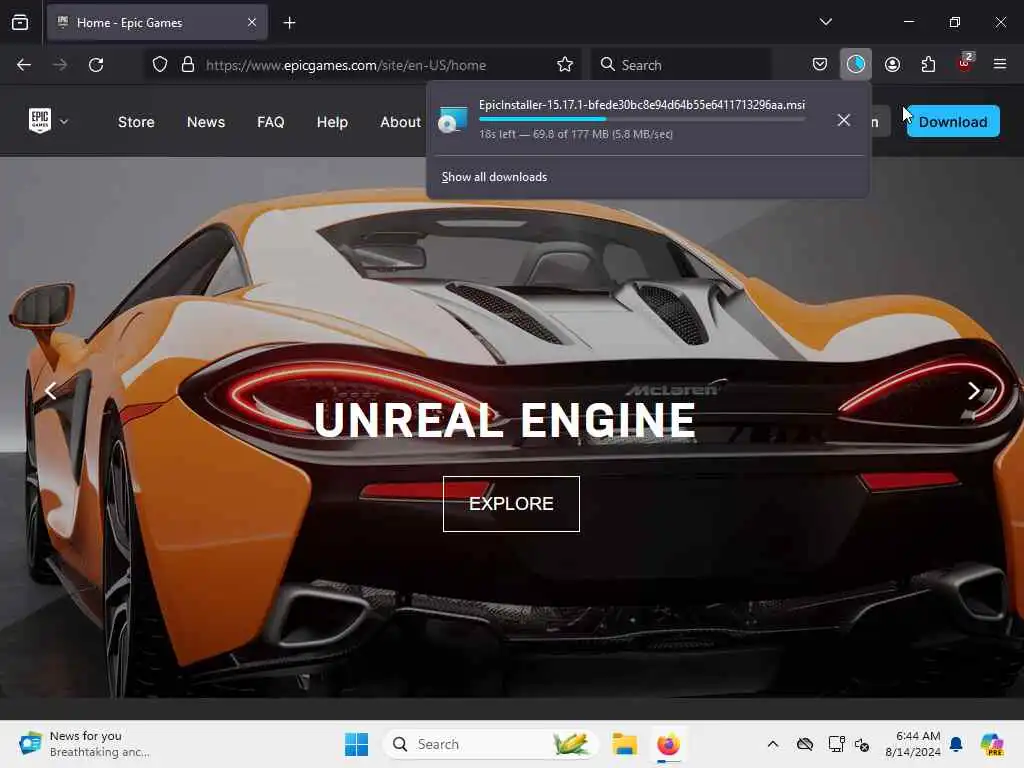Reload the current page
This screenshot has width=1024, height=768.
[96, 65]
